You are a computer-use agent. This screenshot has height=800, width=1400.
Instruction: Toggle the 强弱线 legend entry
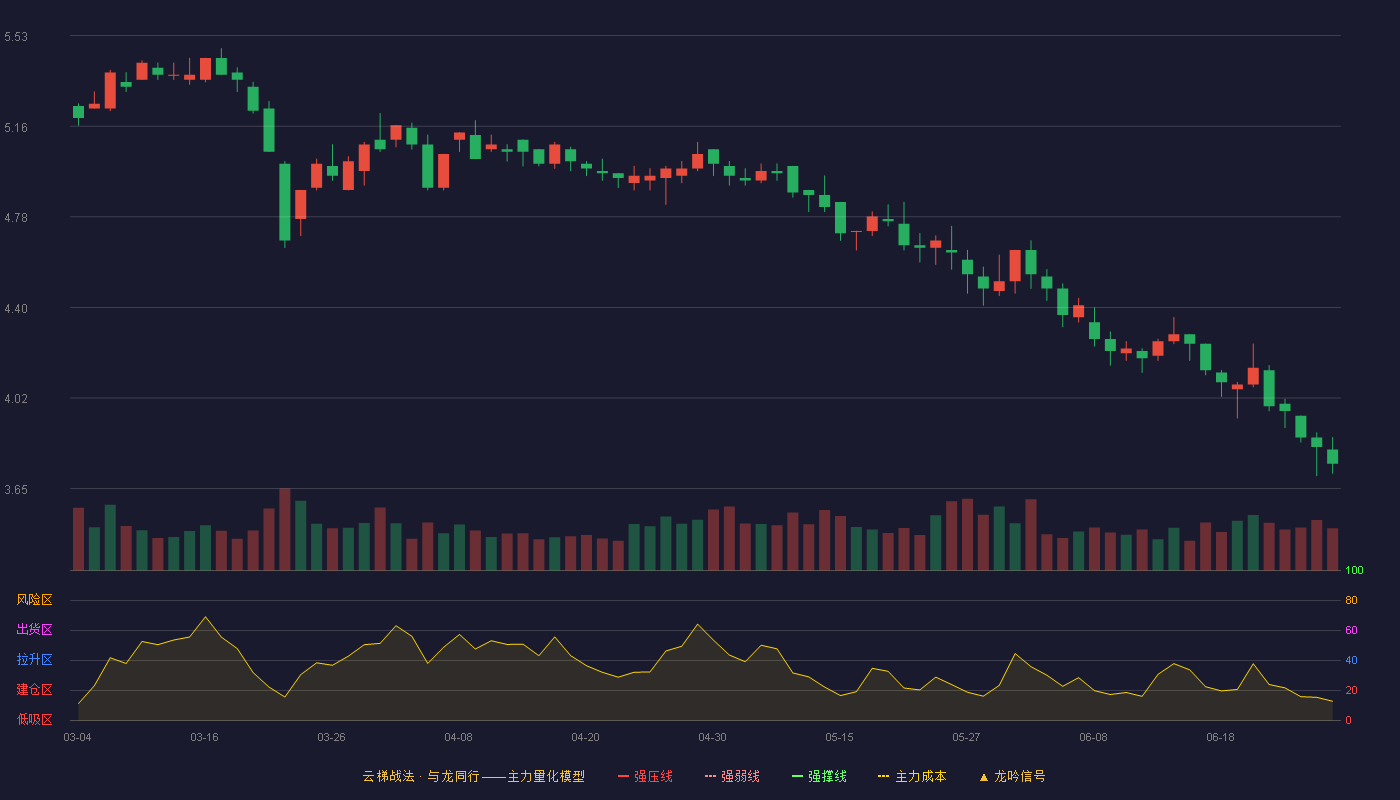point(732,776)
